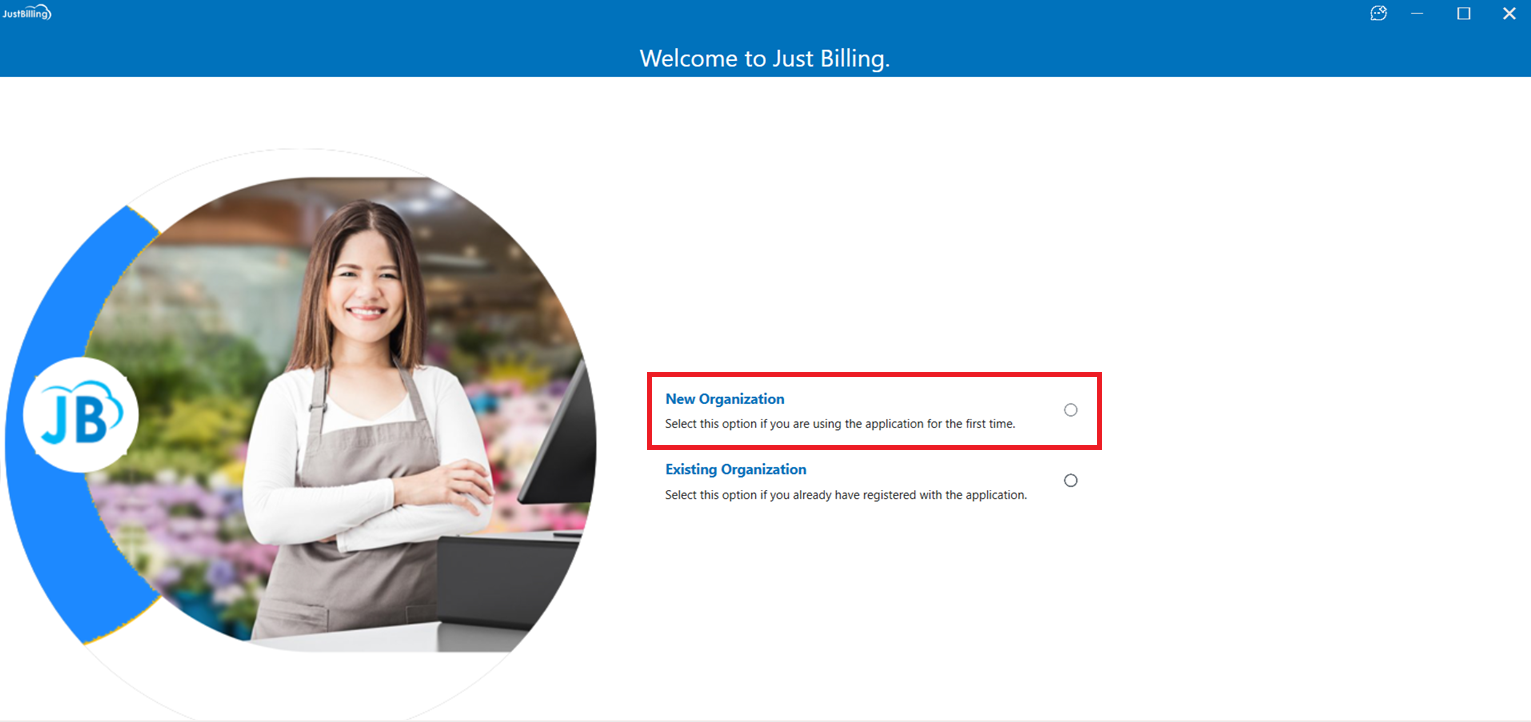Click the "New Organization" heading text
The height and width of the screenshot is (722, 1531).
[x=725, y=399]
